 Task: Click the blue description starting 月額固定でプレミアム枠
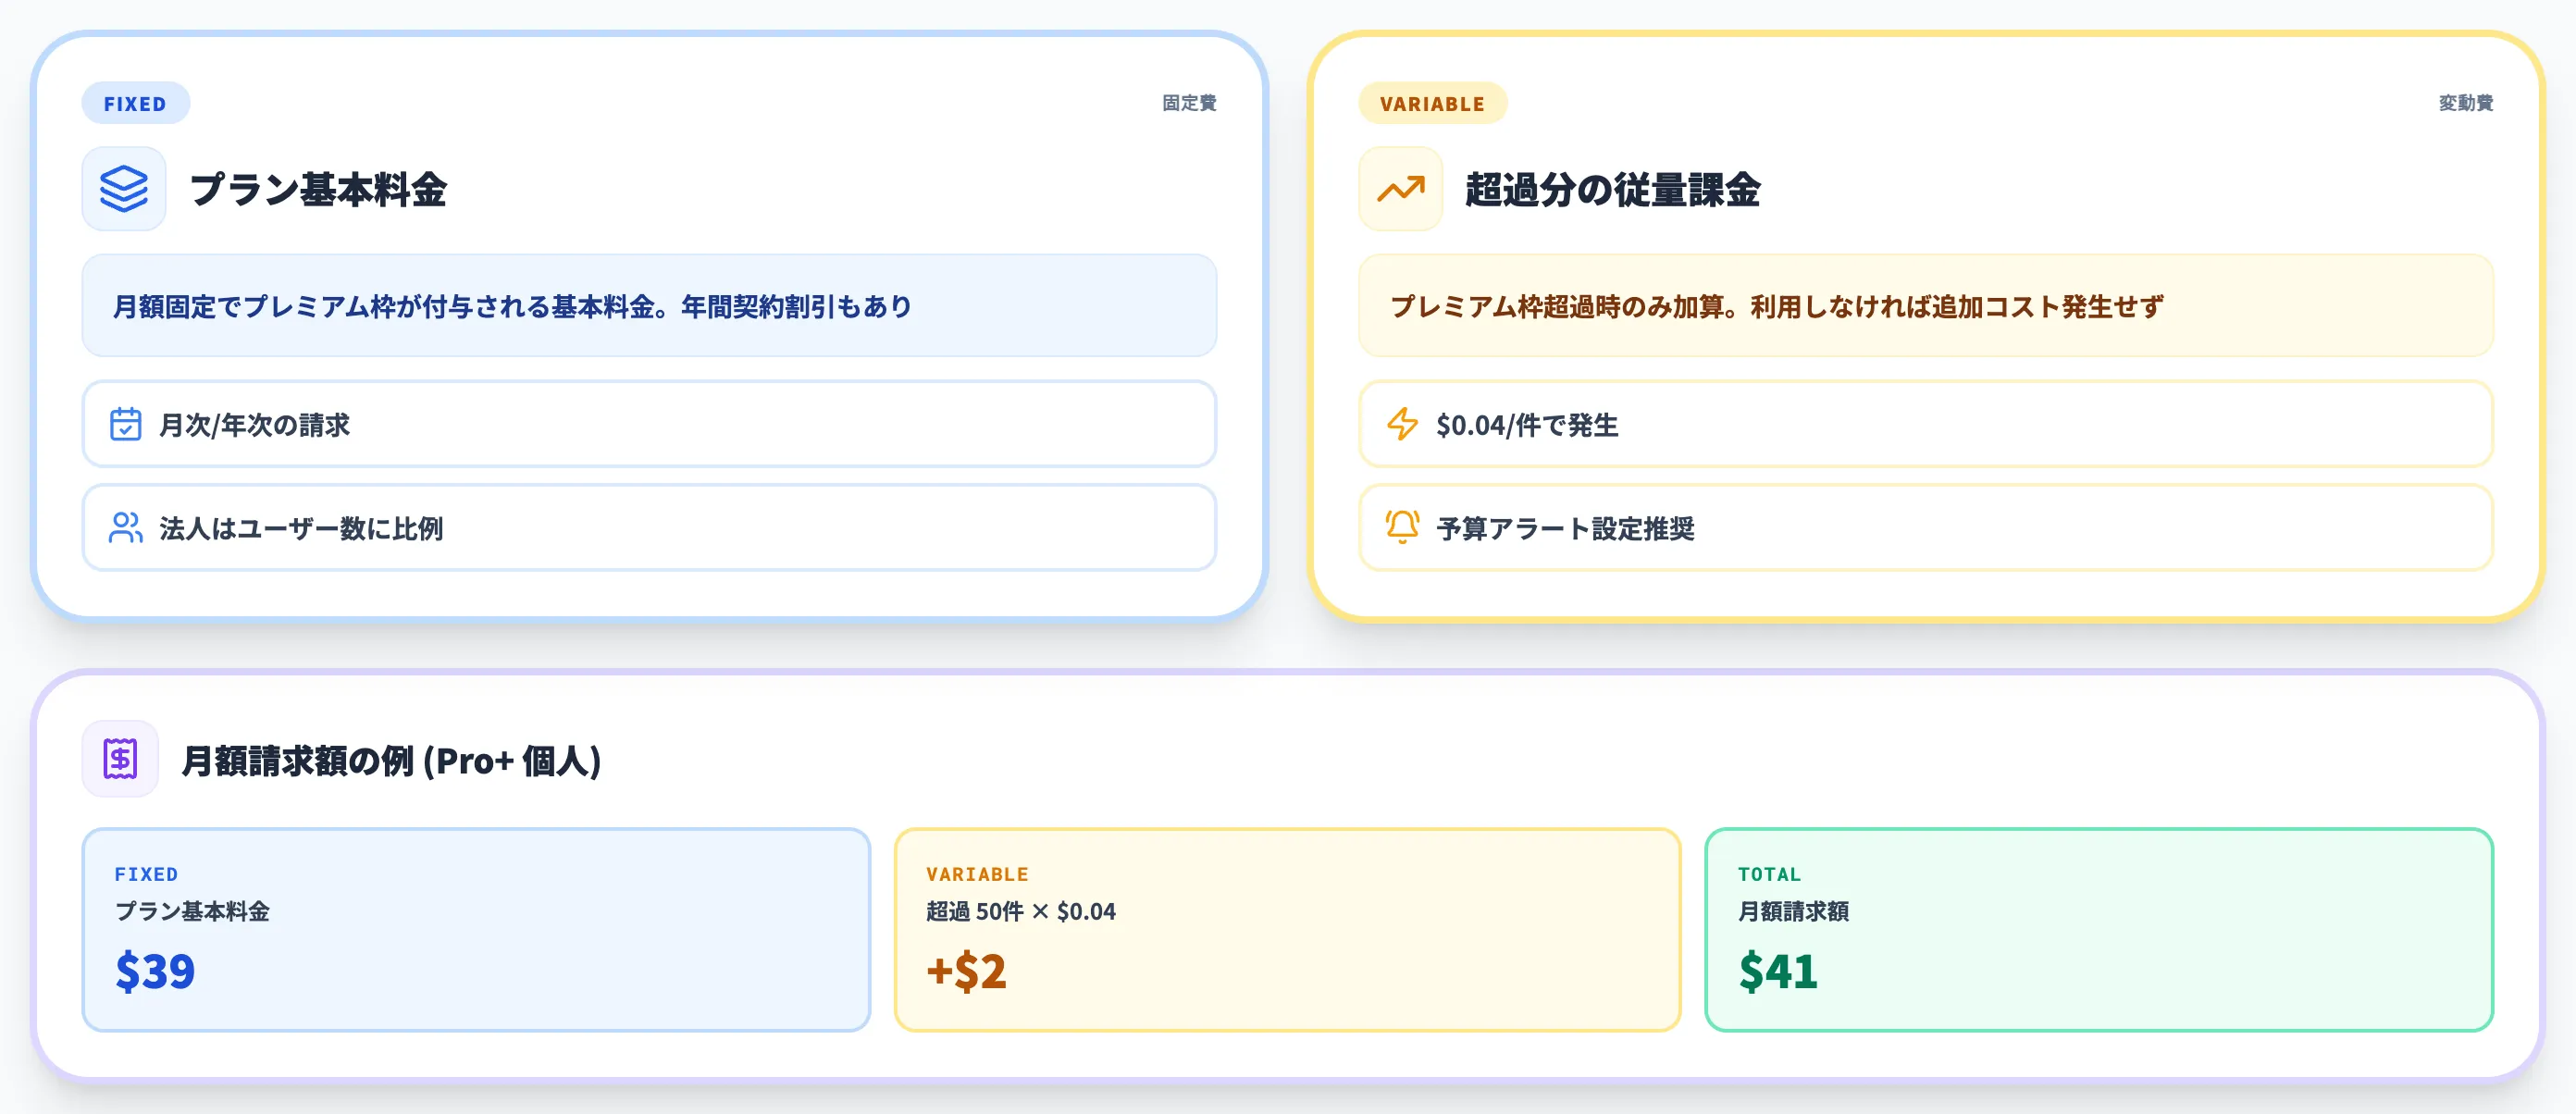[649, 306]
